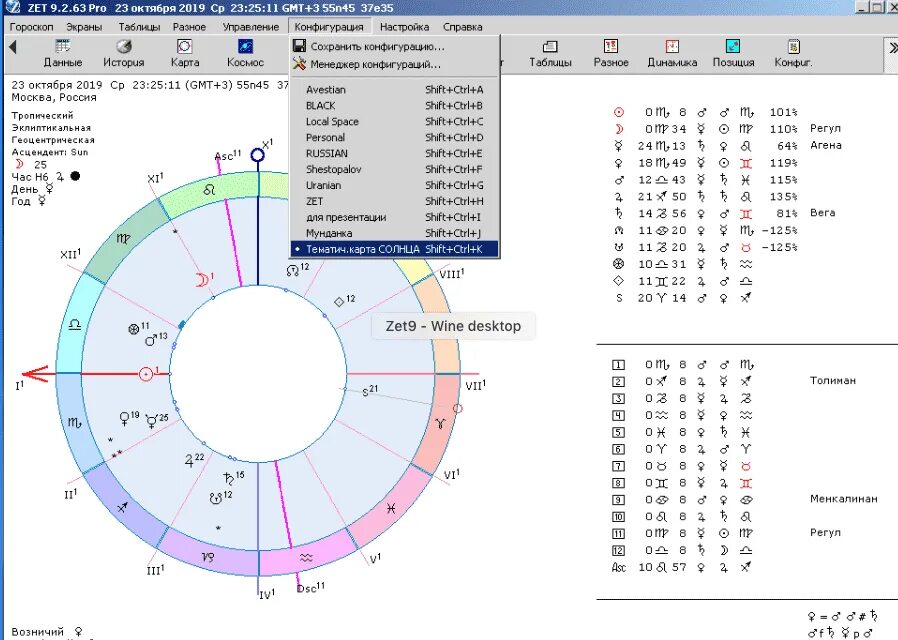Screen dimensions: 898x640
Task: Click the Mercury symbol in the chart
Action: (x=152, y=422)
